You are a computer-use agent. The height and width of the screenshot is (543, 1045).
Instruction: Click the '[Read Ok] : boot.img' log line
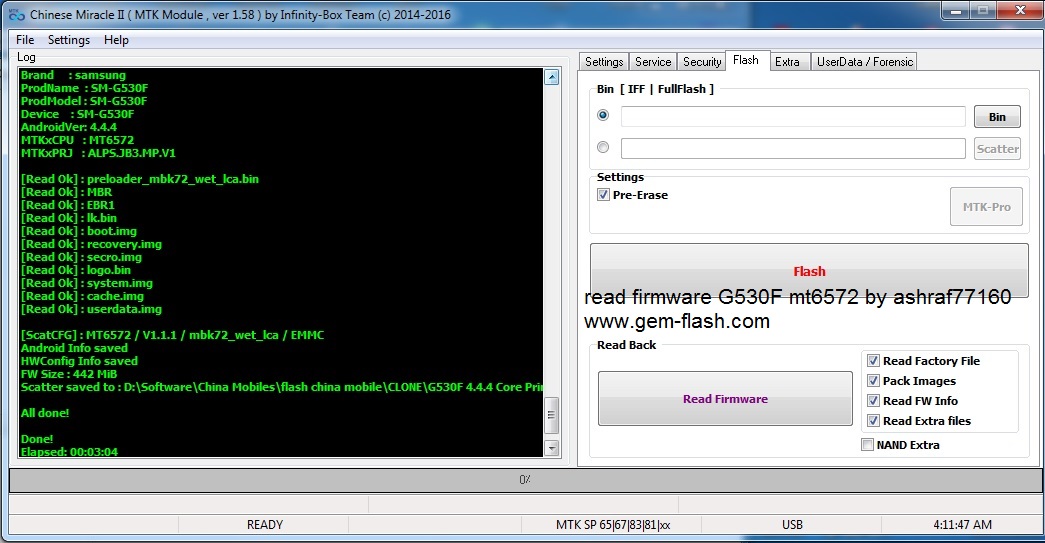tap(79, 231)
